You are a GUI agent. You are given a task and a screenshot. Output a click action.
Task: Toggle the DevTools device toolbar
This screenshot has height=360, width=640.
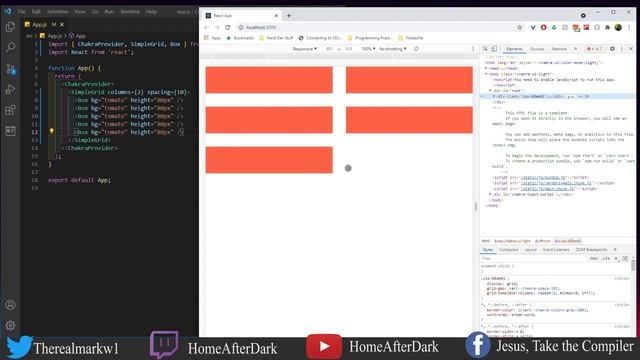click(x=494, y=49)
